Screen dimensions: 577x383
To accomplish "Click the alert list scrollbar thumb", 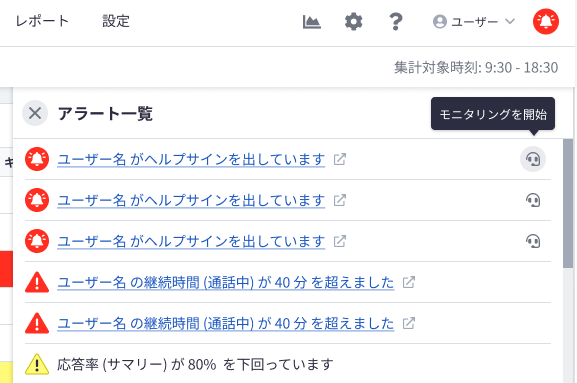I will (x=568, y=203).
